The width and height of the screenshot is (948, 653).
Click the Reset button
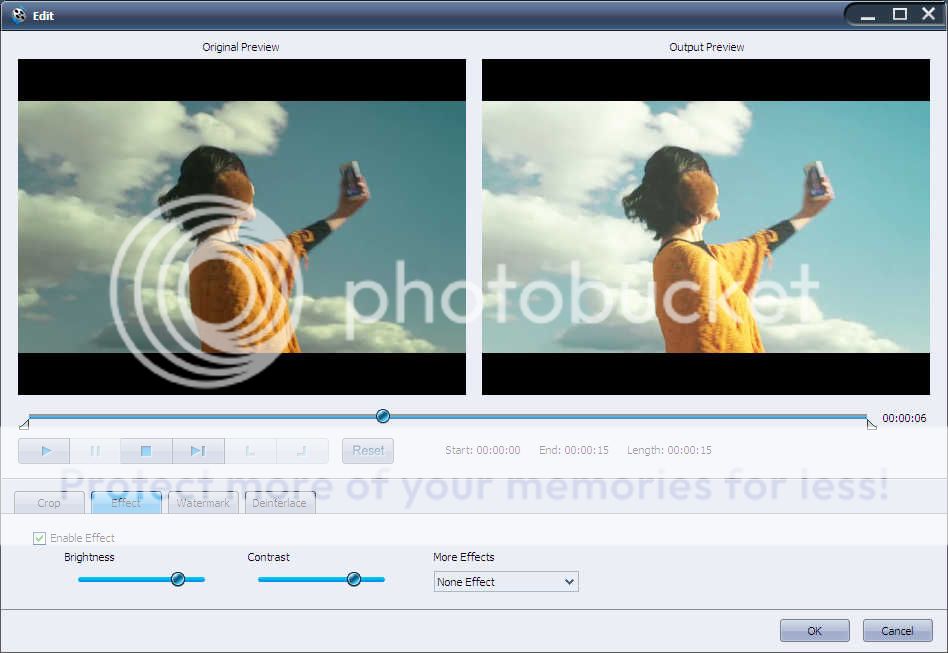point(368,451)
